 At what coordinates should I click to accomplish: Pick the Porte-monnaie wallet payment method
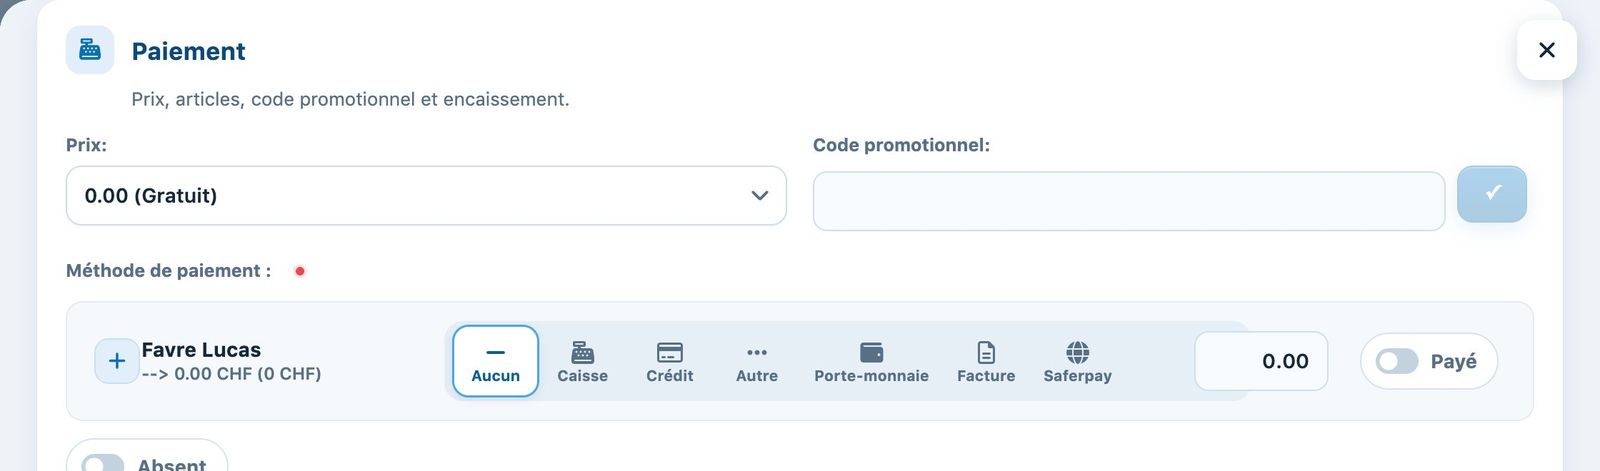pos(871,361)
